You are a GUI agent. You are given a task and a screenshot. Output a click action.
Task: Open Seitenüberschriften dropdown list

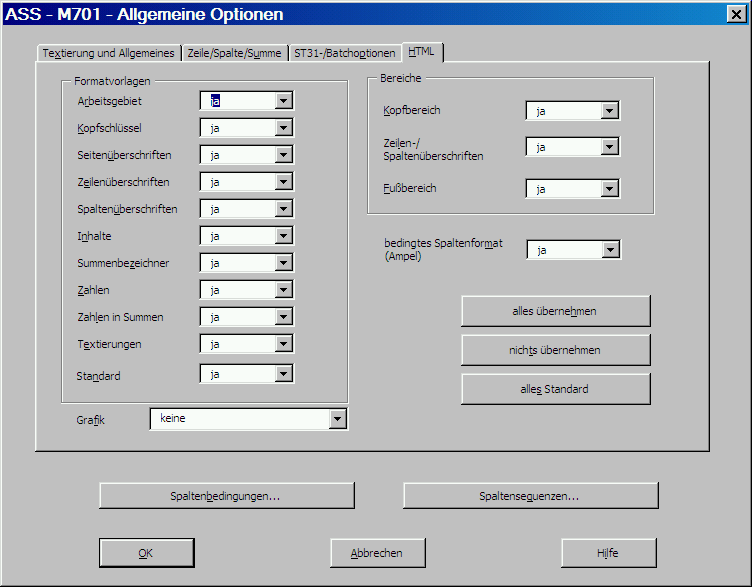[x=284, y=155]
